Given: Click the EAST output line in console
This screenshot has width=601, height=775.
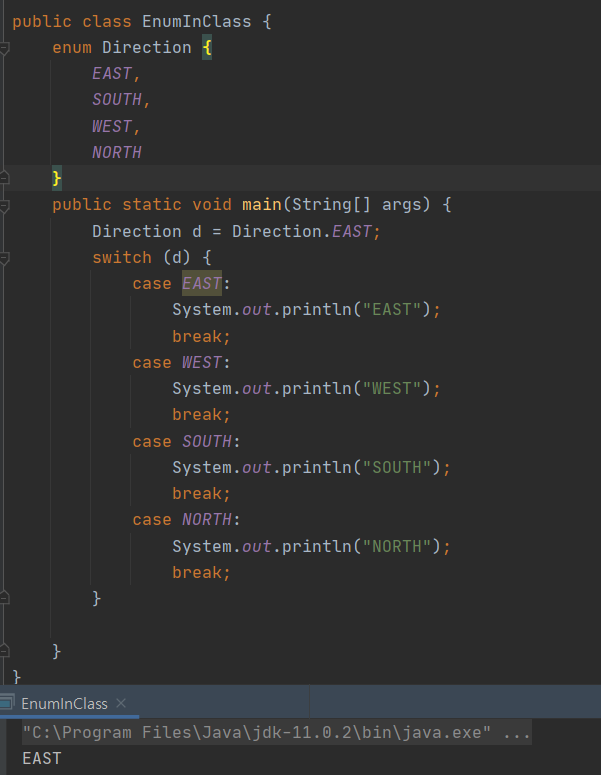Looking at the screenshot, I should [42, 758].
